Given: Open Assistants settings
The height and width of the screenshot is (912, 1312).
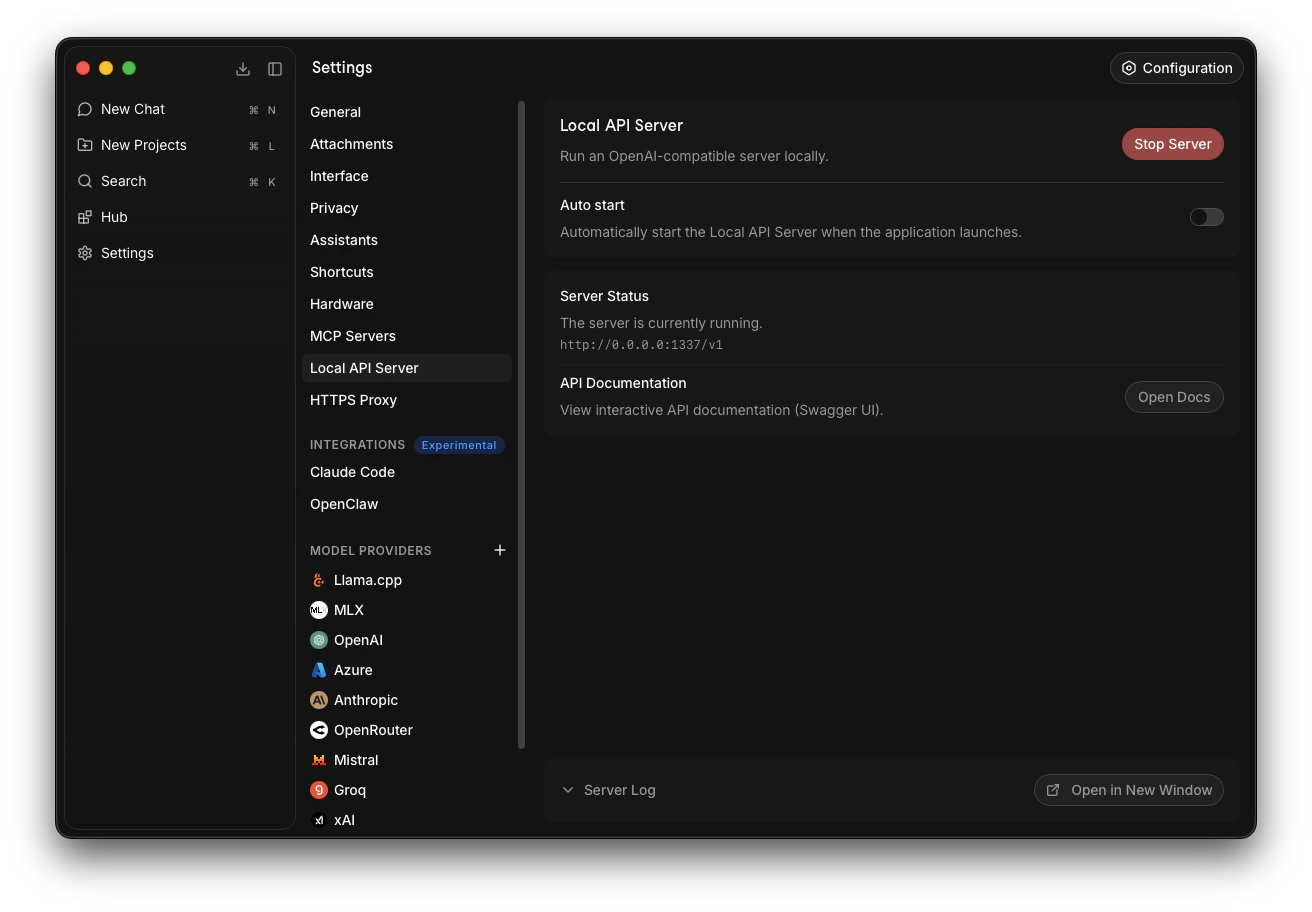Looking at the screenshot, I should (407, 240).
